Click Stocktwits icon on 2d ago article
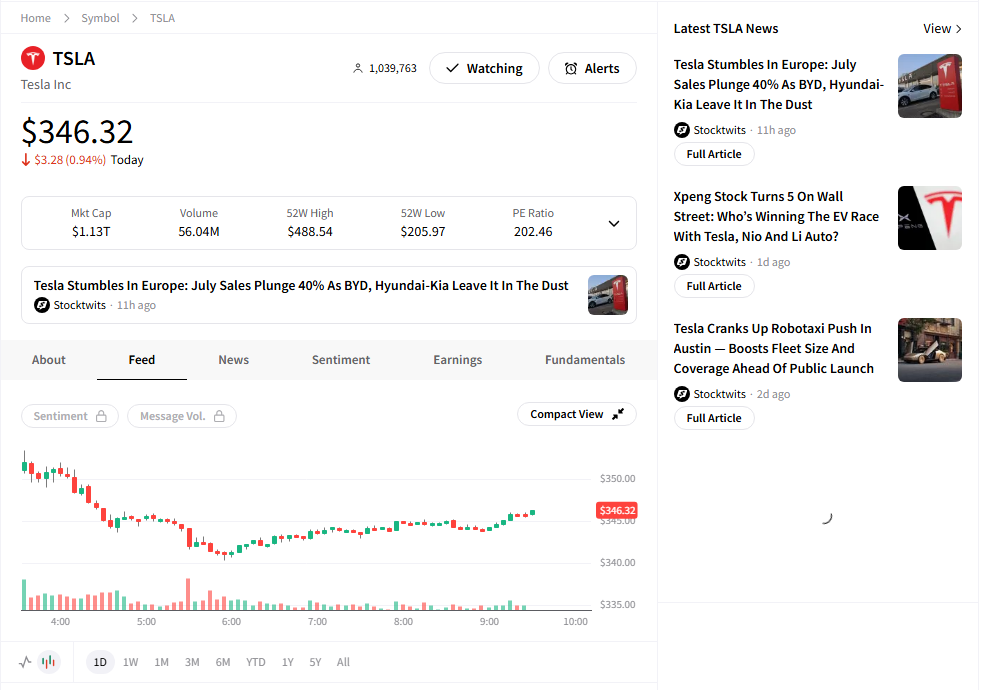 (x=682, y=394)
